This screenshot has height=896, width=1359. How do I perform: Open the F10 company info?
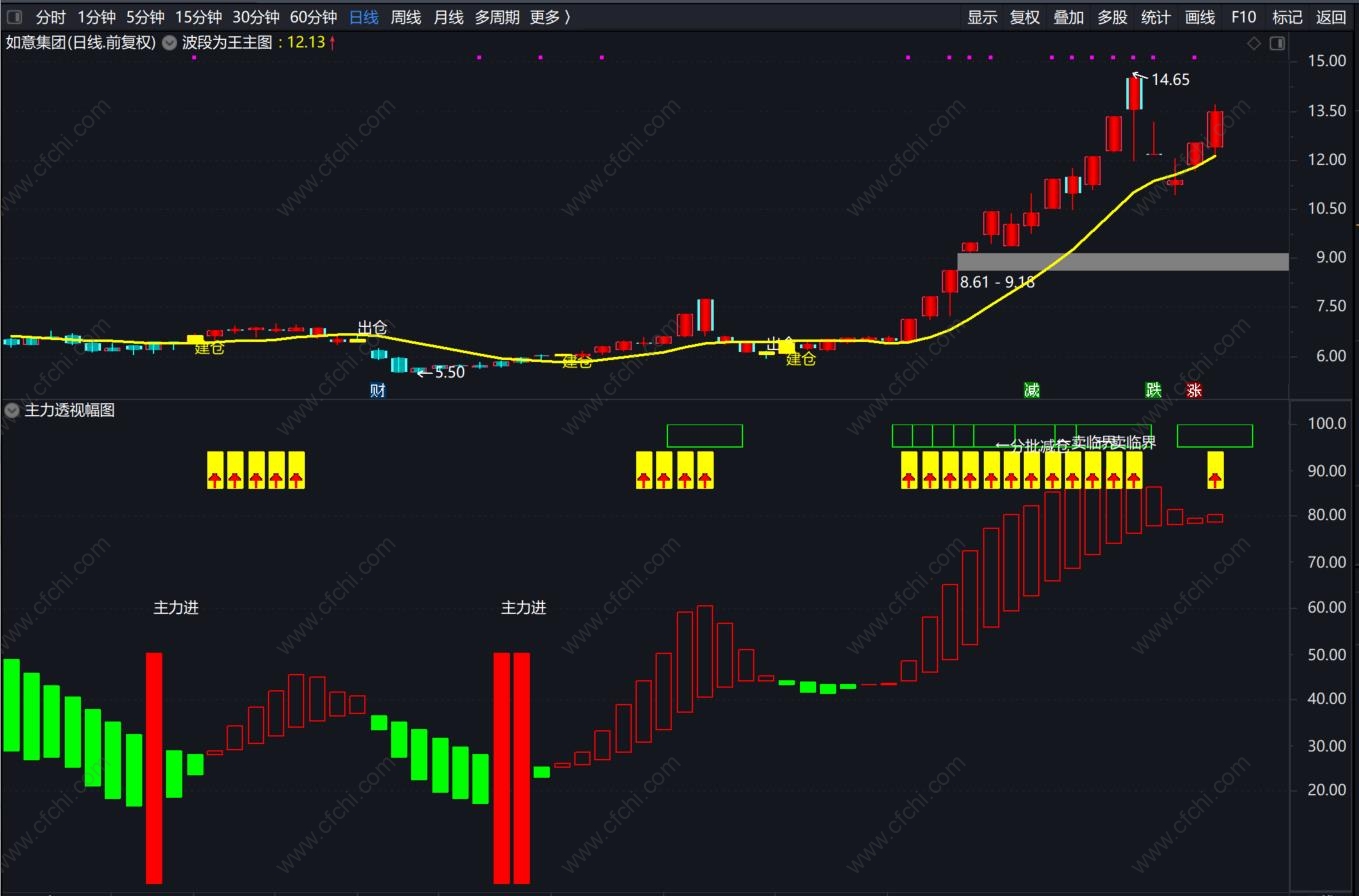point(1243,17)
